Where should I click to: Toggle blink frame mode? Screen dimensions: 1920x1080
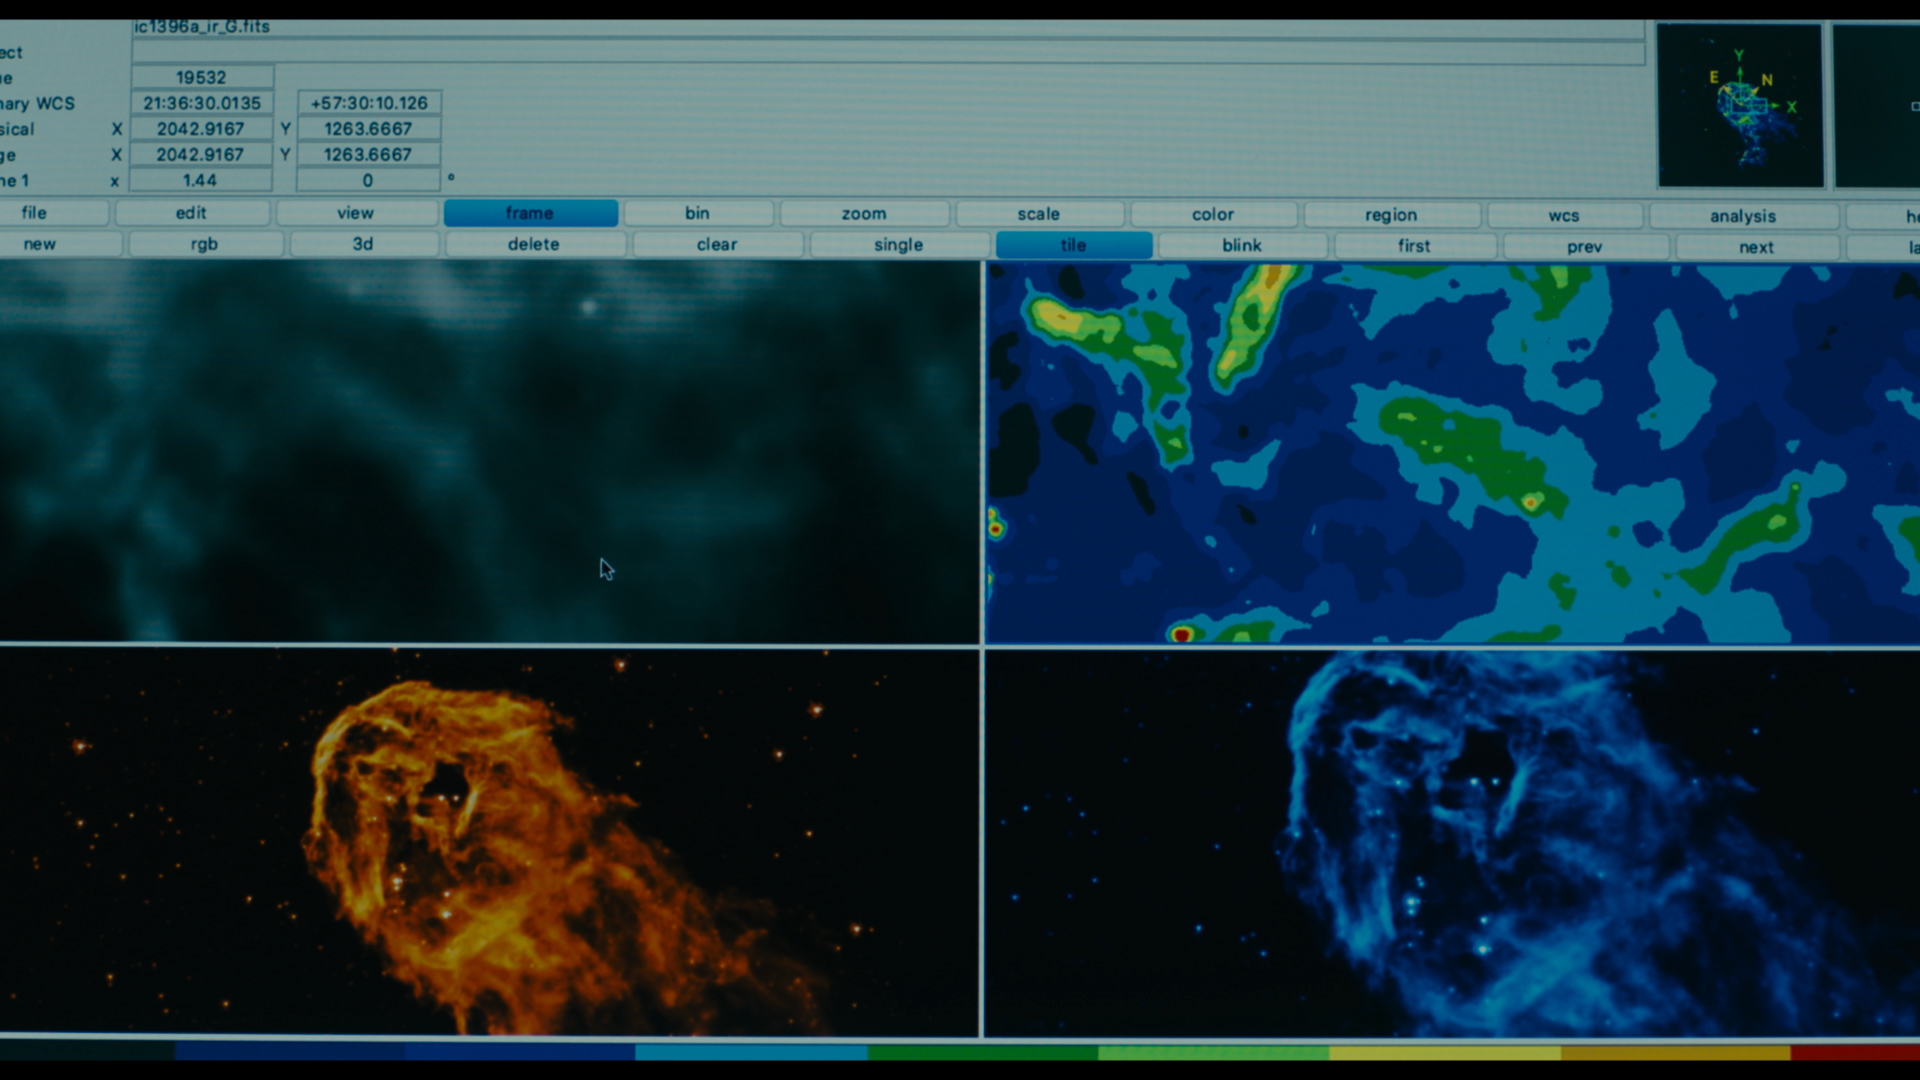[x=1242, y=245]
